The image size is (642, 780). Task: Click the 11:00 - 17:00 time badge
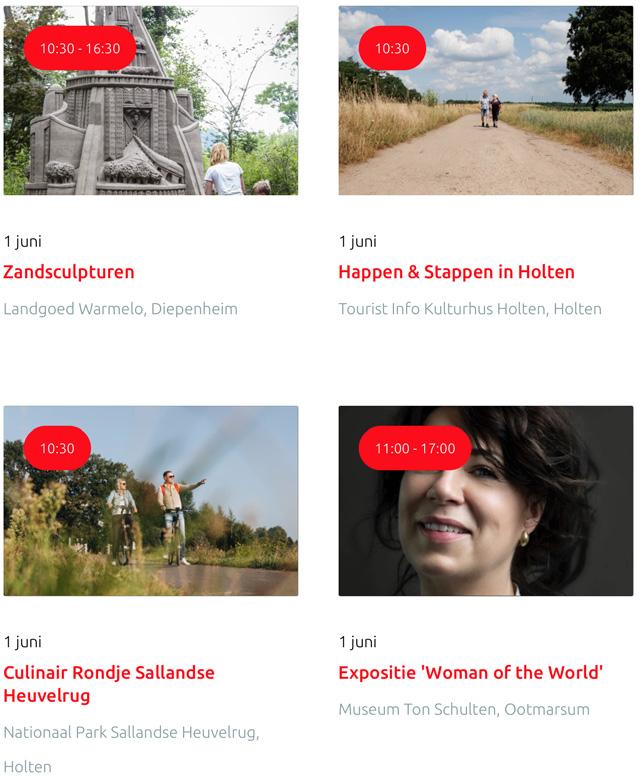pyautogui.click(x=415, y=448)
